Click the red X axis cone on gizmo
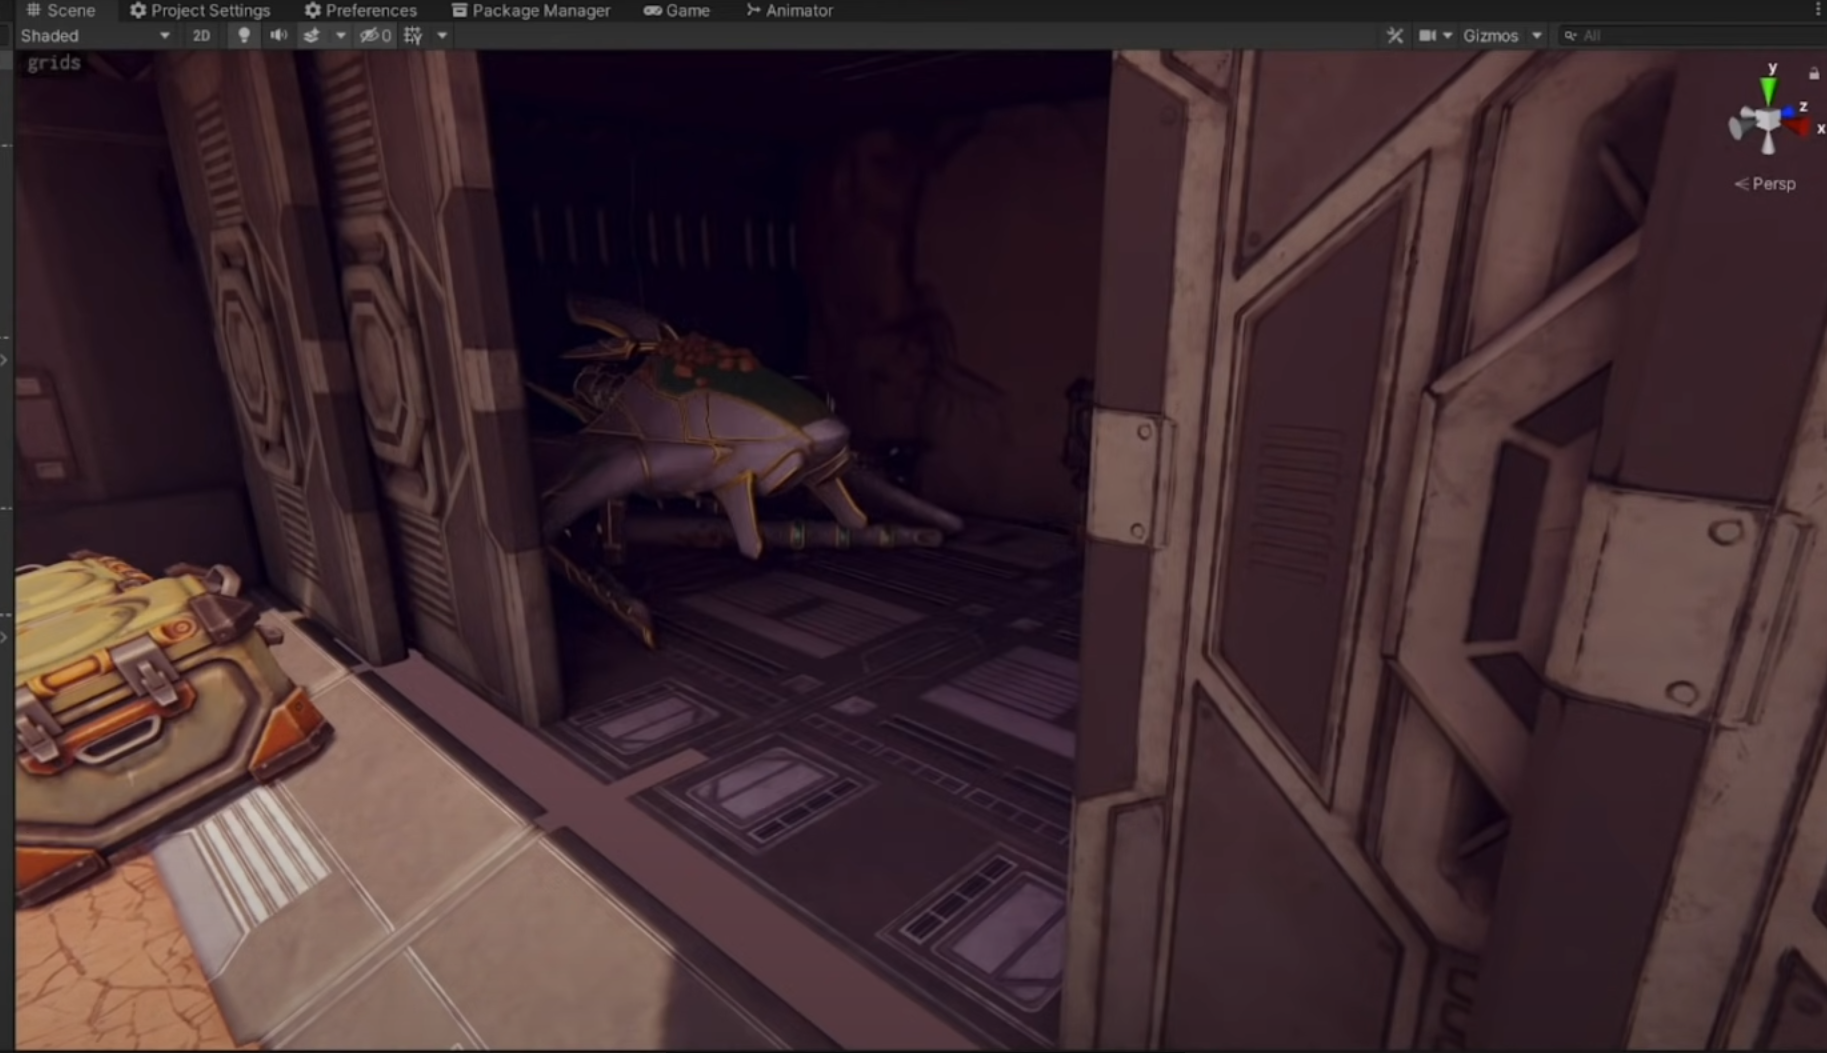The width and height of the screenshot is (1827, 1053). [x=1799, y=128]
